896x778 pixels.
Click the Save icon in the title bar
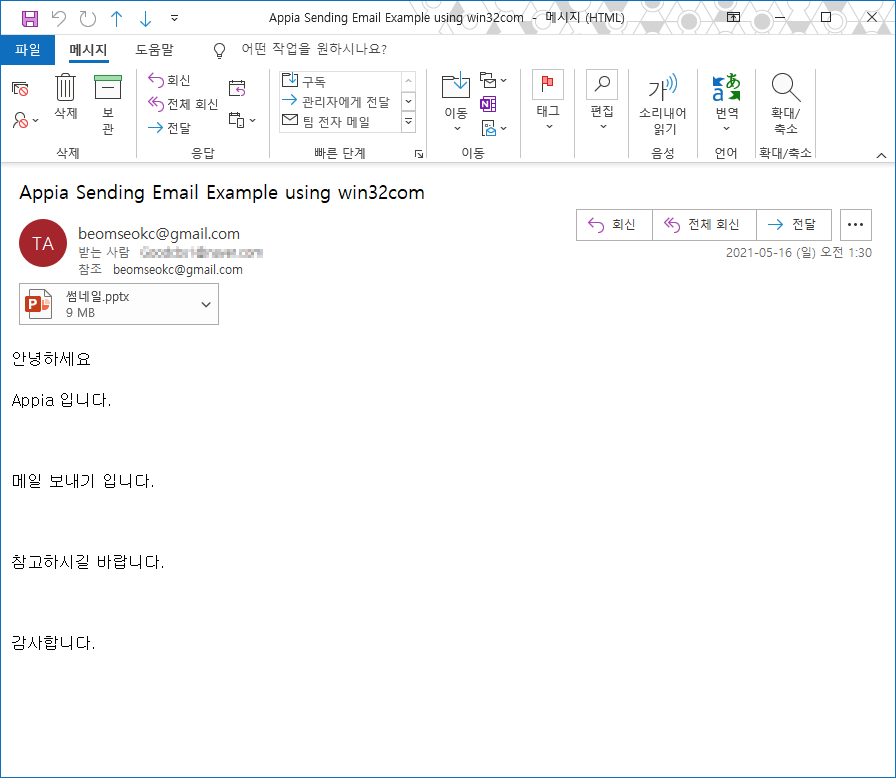(30, 19)
